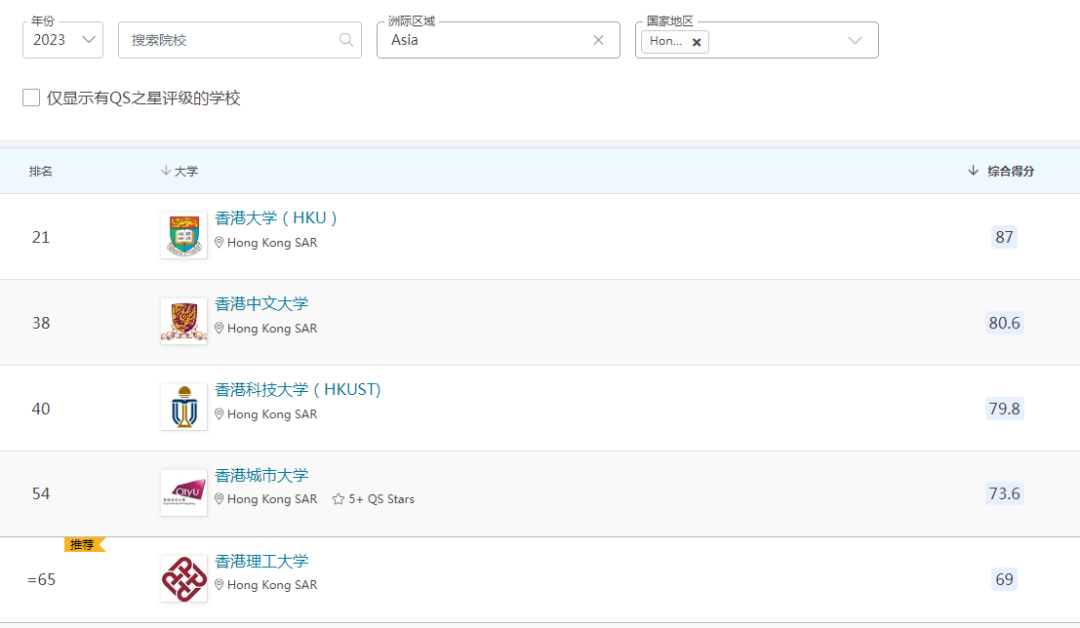Open the 香港科技大学 (HKUST) link
This screenshot has width=1080, height=628.
pyautogui.click(x=298, y=390)
